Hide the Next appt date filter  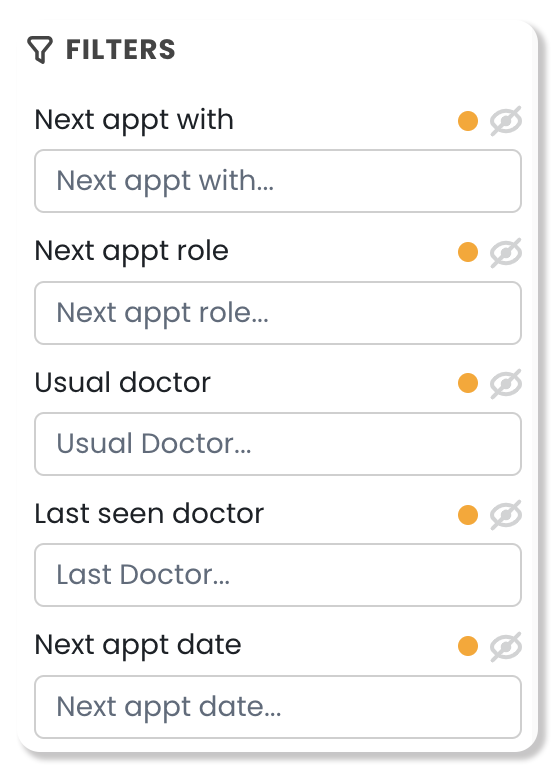(506, 646)
